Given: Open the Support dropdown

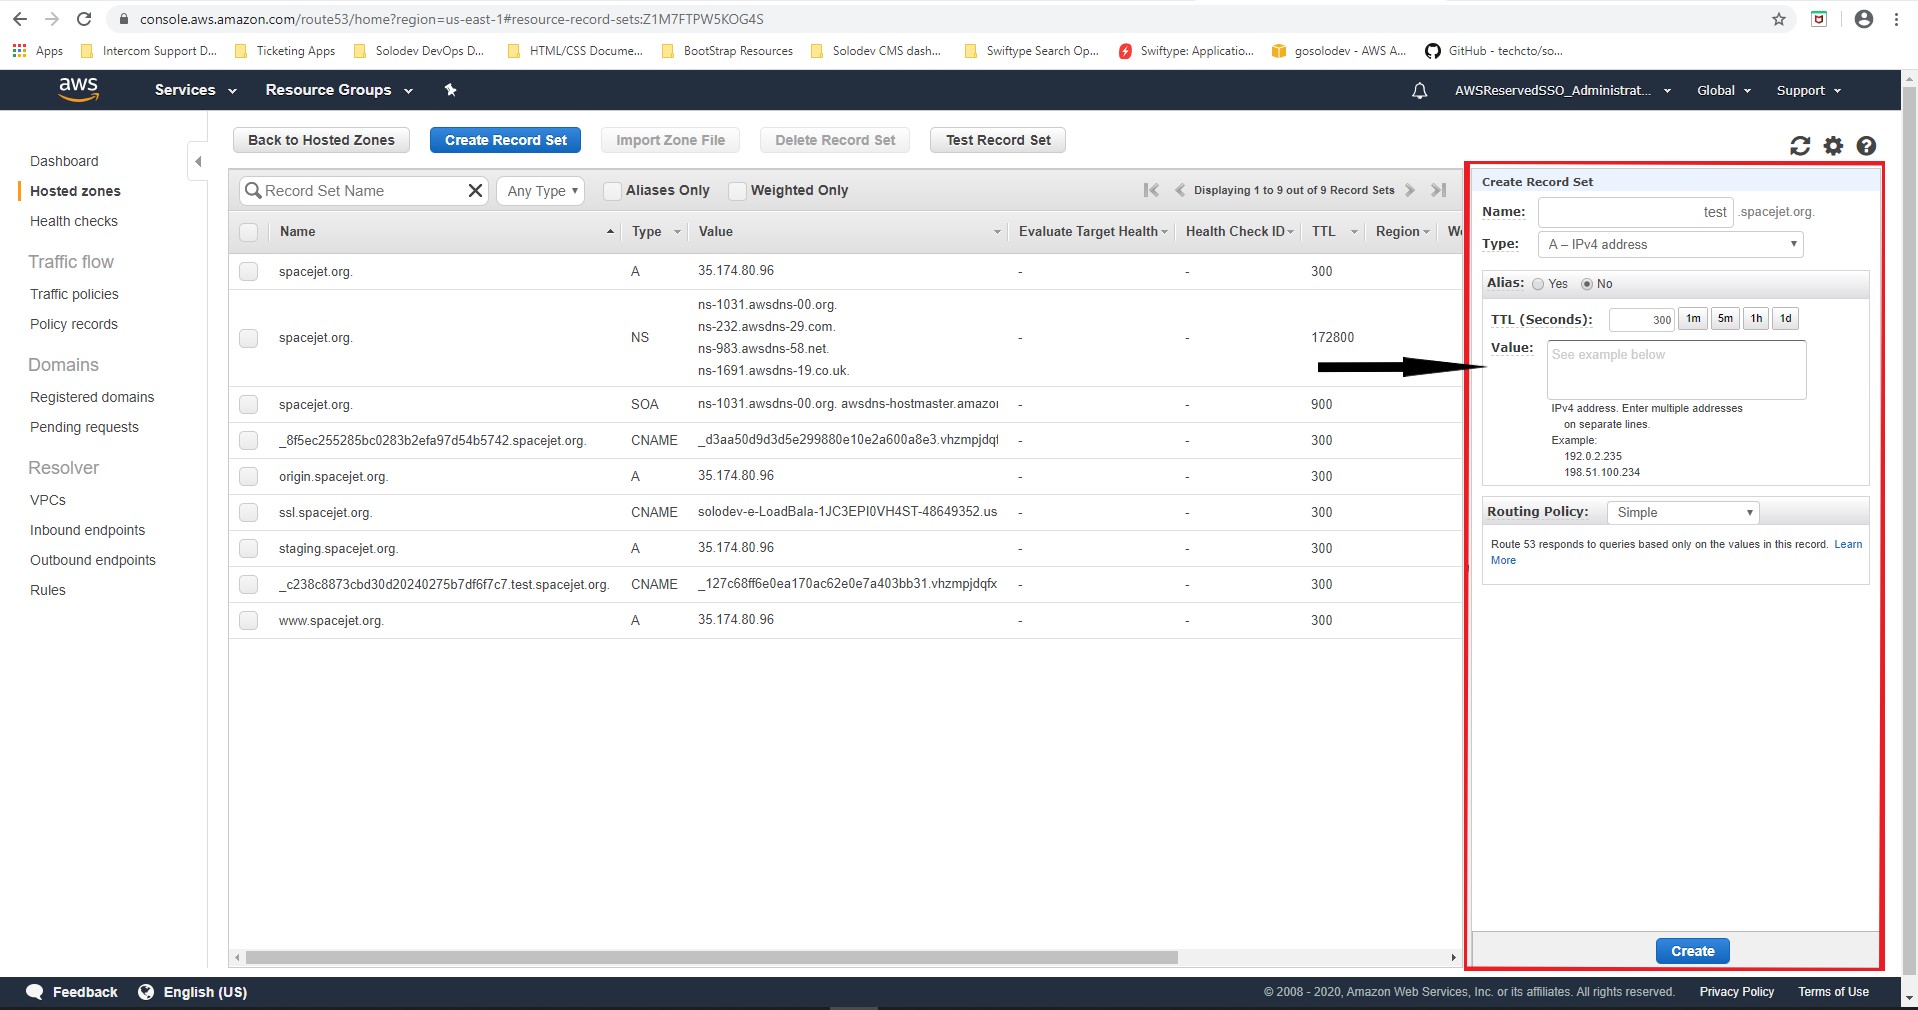Looking at the screenshot, I should 1808,91.
